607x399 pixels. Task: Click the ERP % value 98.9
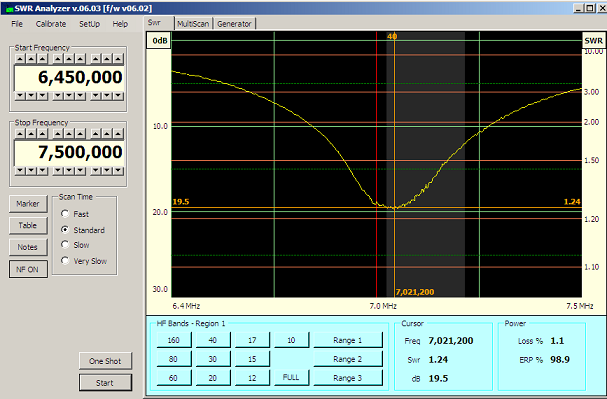point(560,360)
